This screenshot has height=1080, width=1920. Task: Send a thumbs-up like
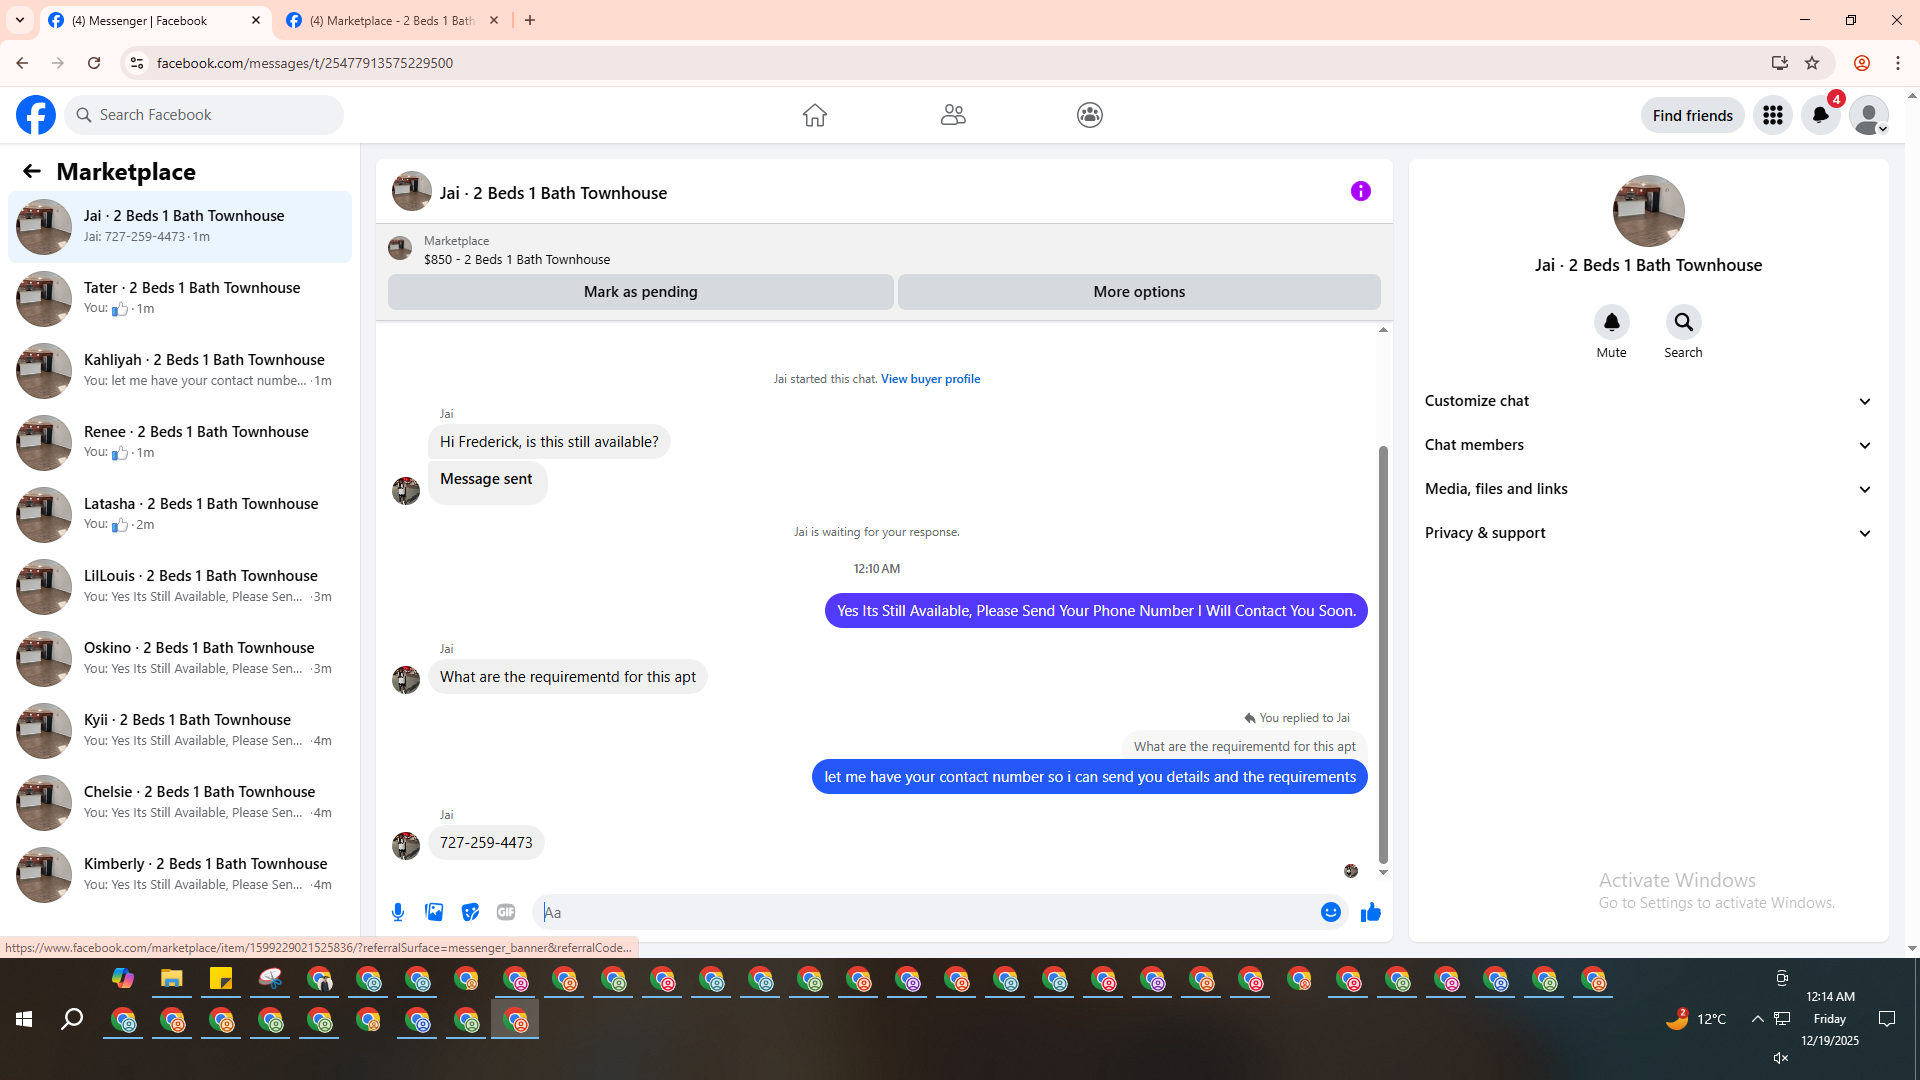tap(1370, 912)
